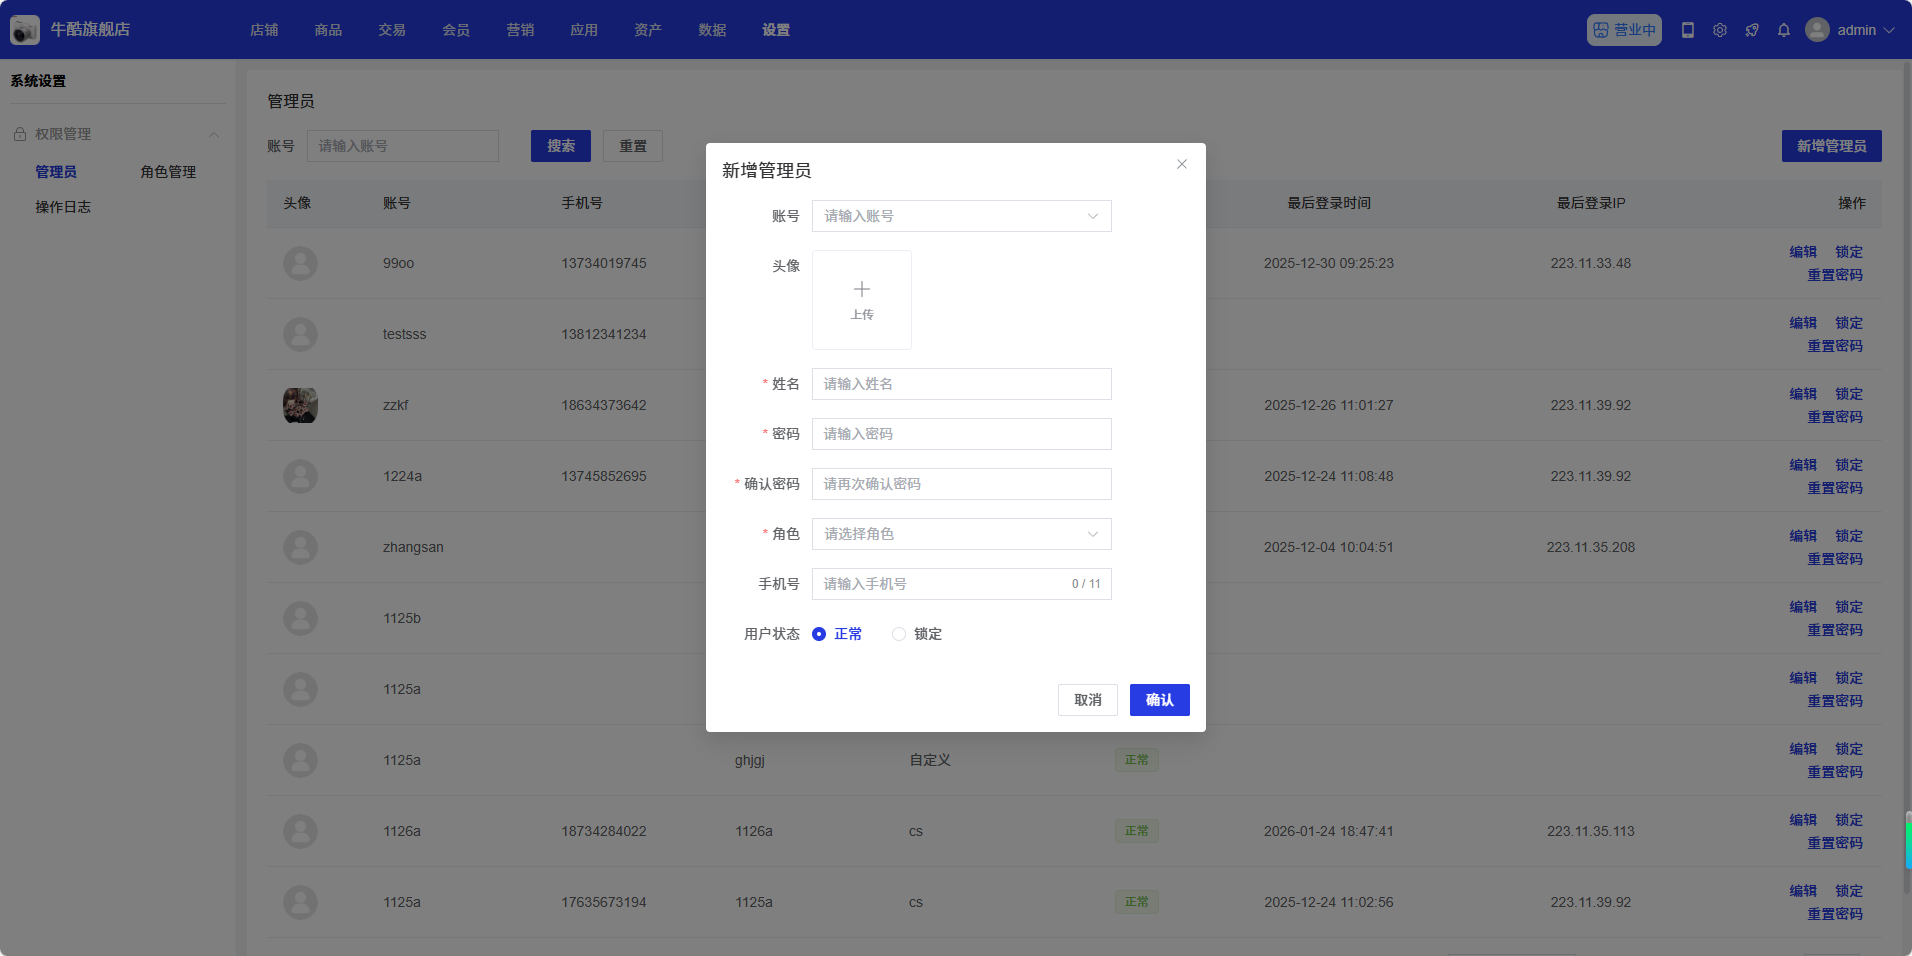Click the lock icon beside 权限管理
Image resolution: width=1912 pixels, height=956 pixels.
[20, 134]
